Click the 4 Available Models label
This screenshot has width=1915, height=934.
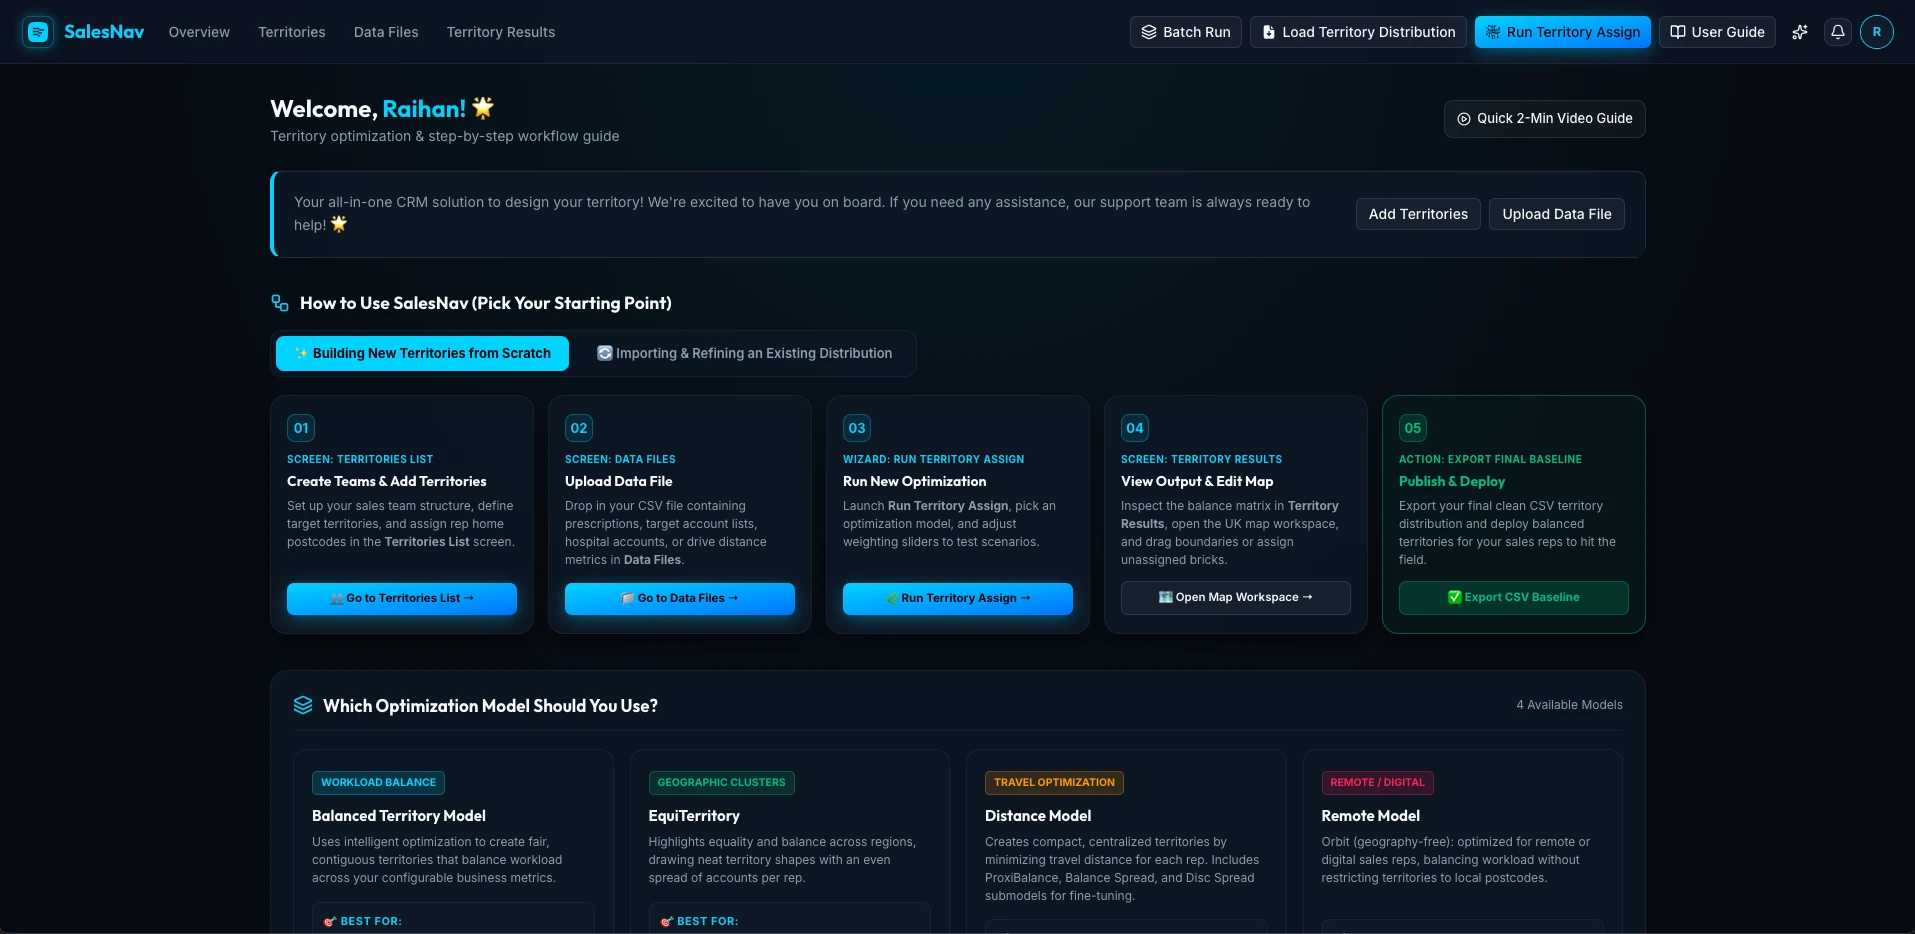1569,705
